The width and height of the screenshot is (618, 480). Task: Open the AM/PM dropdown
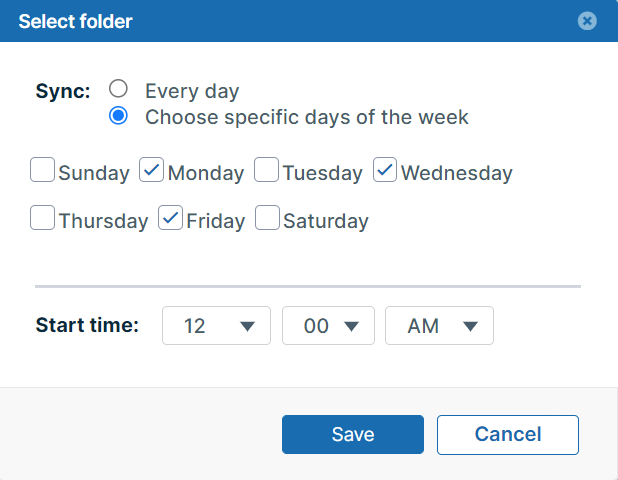click(x=439, y=326)
